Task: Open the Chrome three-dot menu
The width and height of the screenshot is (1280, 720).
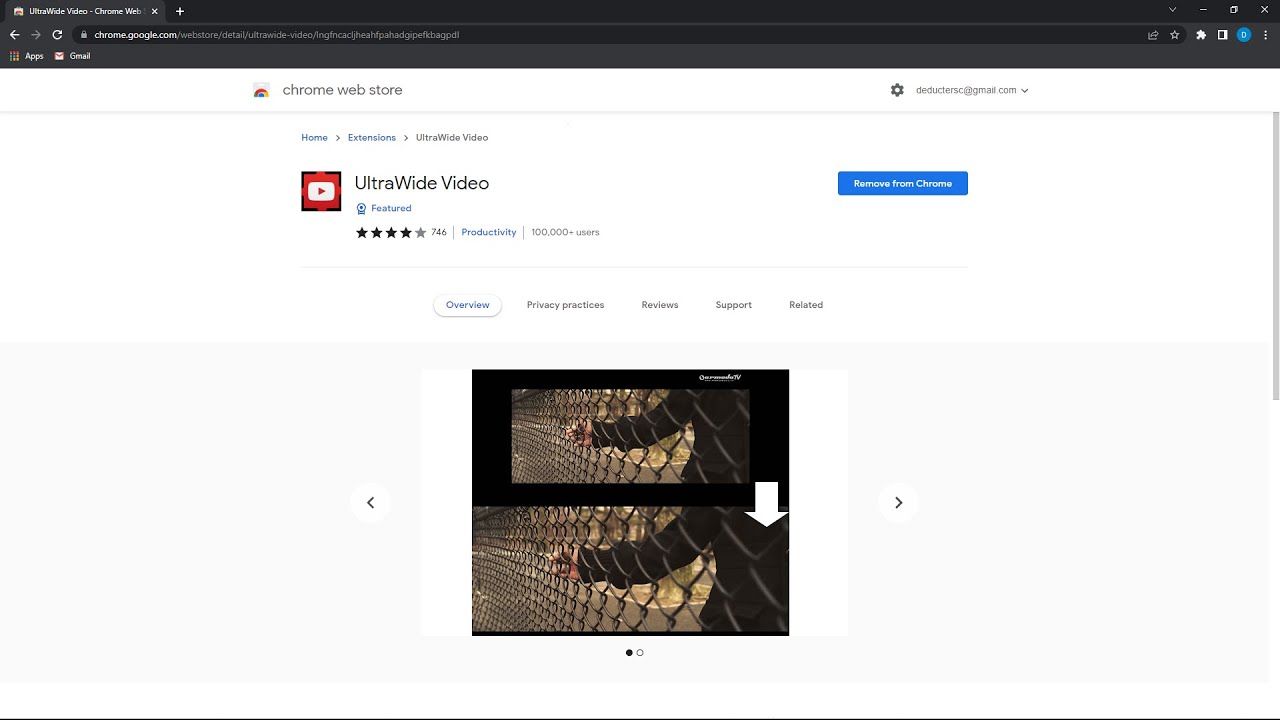Action: click(1265, 34)
